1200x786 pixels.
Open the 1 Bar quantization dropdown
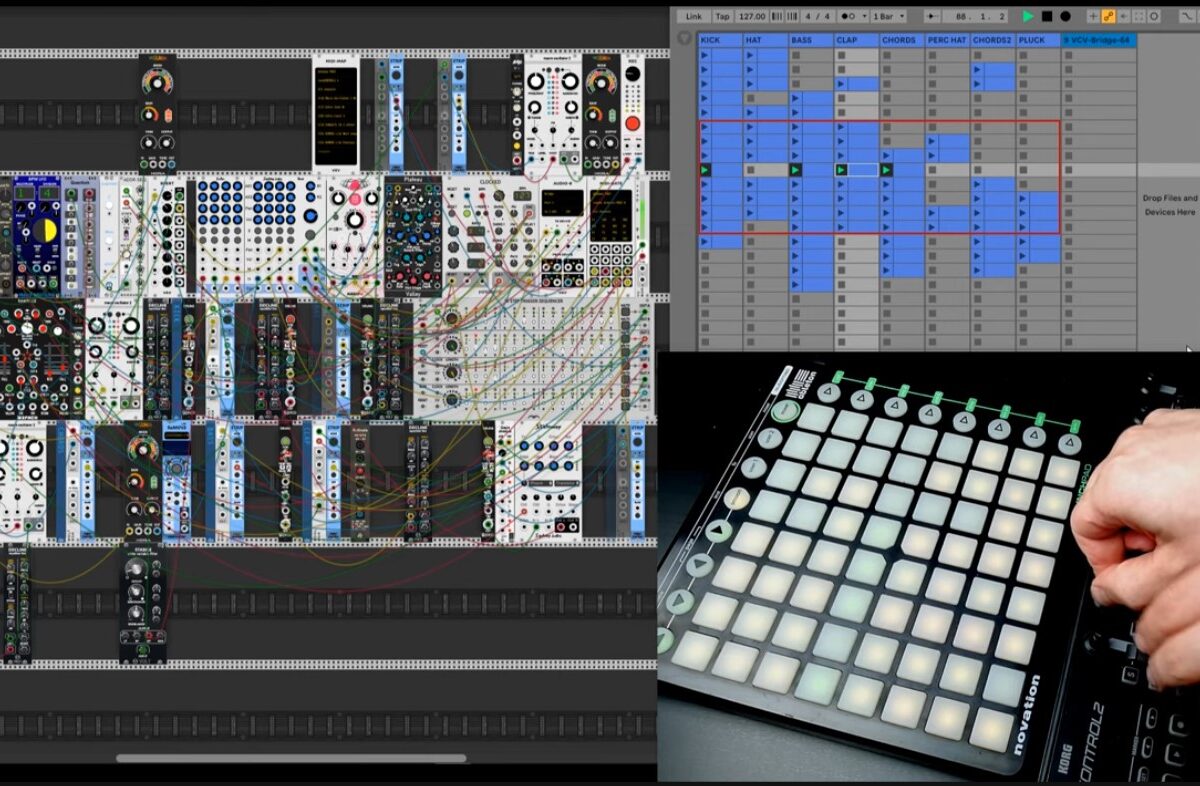888,16
